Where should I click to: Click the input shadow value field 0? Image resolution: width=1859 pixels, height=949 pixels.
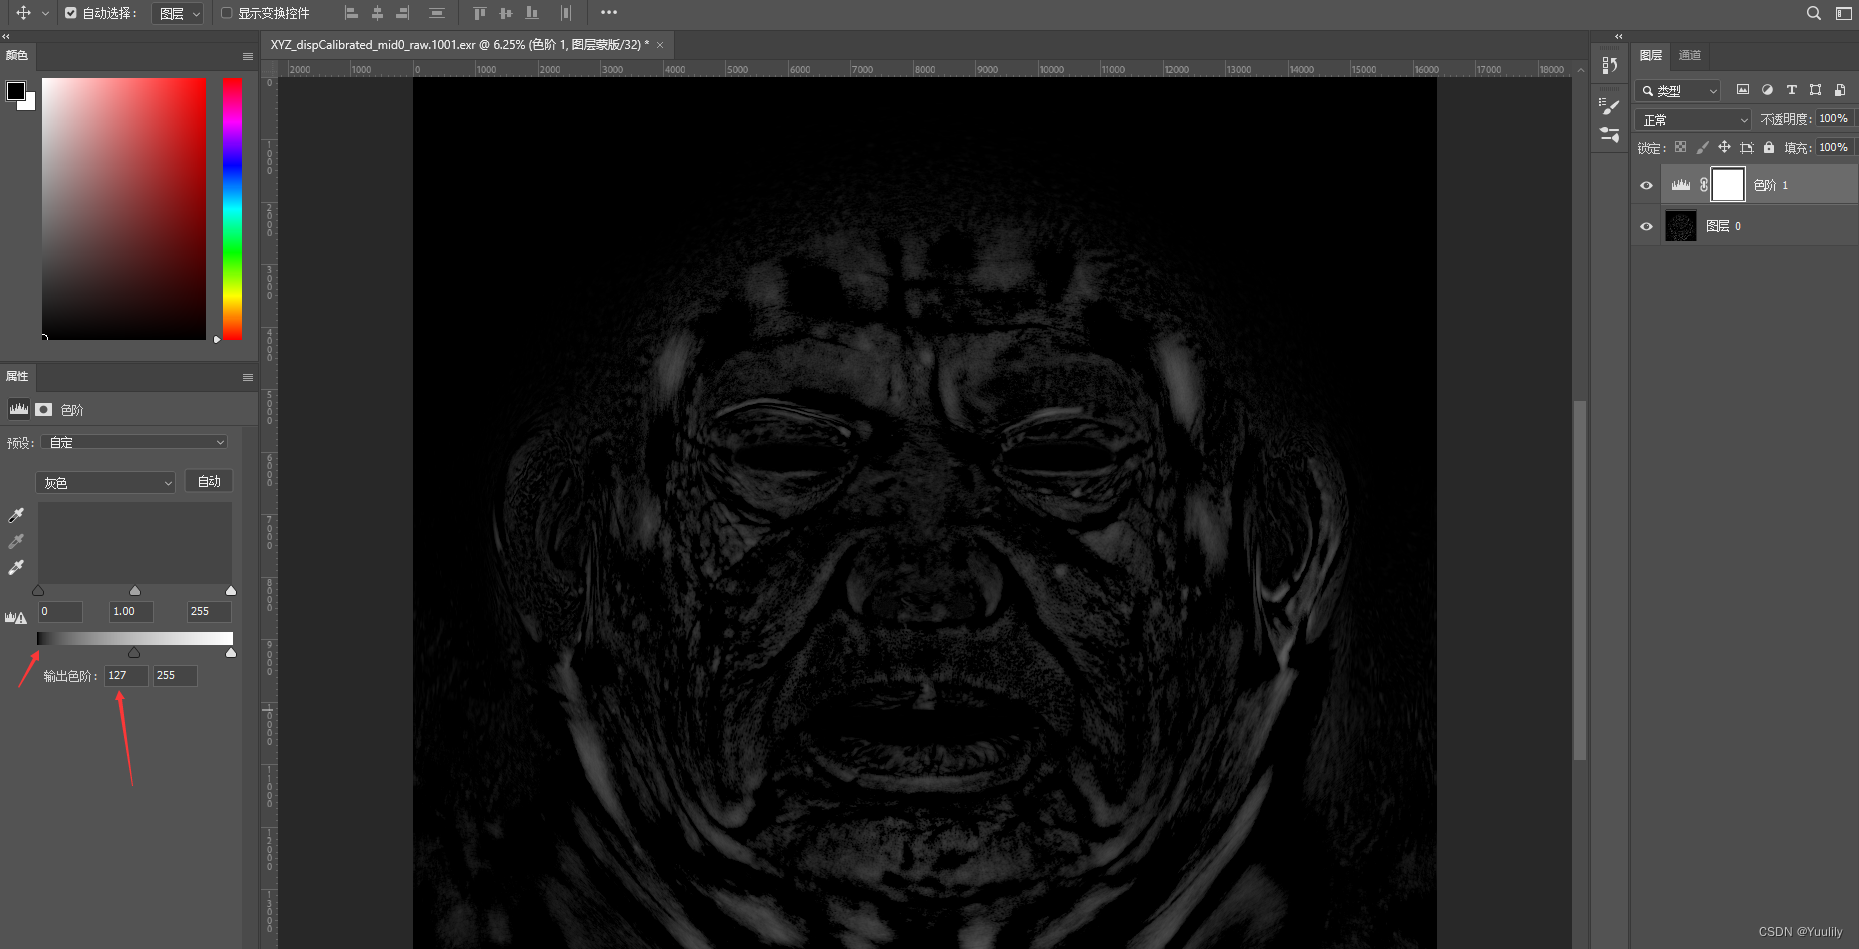60,611
